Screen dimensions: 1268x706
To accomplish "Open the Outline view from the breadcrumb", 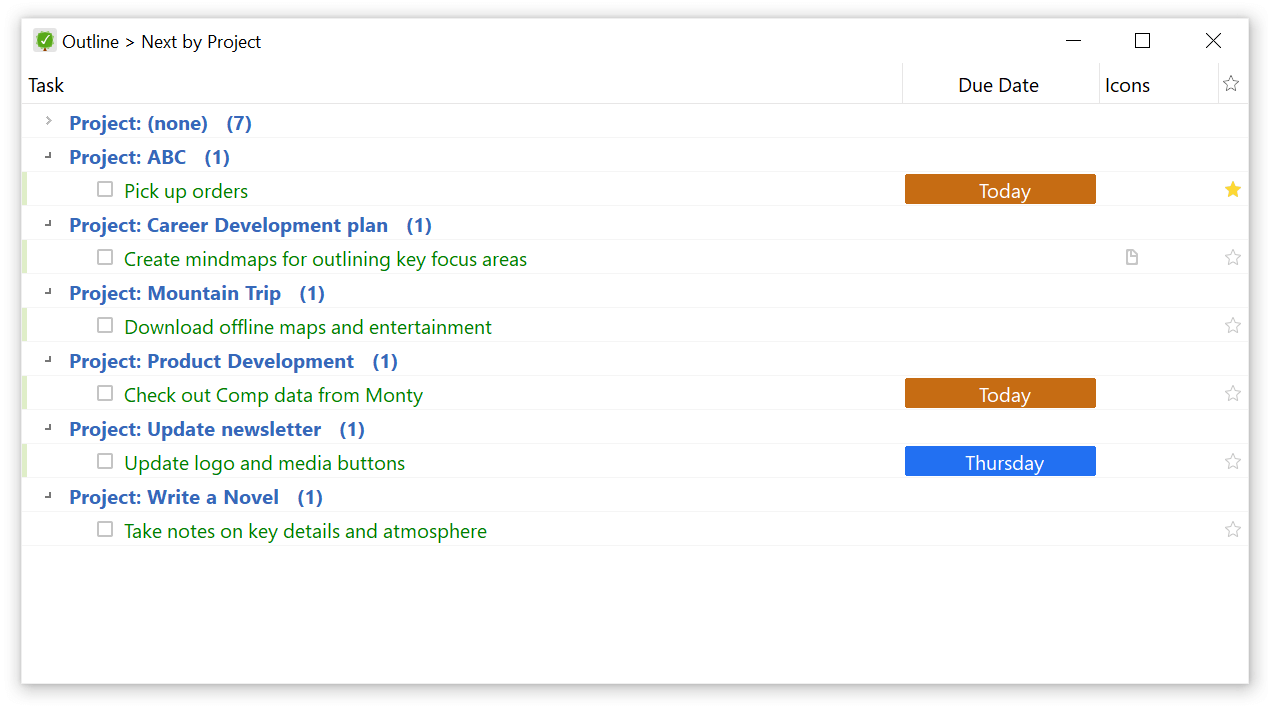I will 88,41.
